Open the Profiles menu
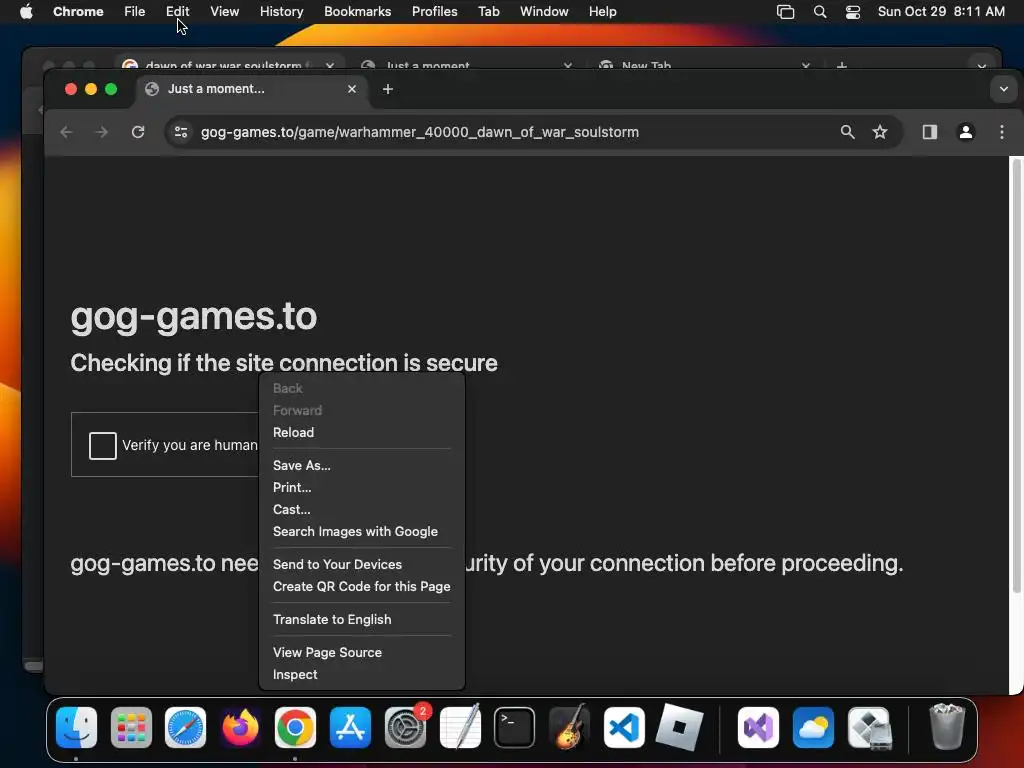Viewport: 1024px width, 768px height. tap(434, 12)
